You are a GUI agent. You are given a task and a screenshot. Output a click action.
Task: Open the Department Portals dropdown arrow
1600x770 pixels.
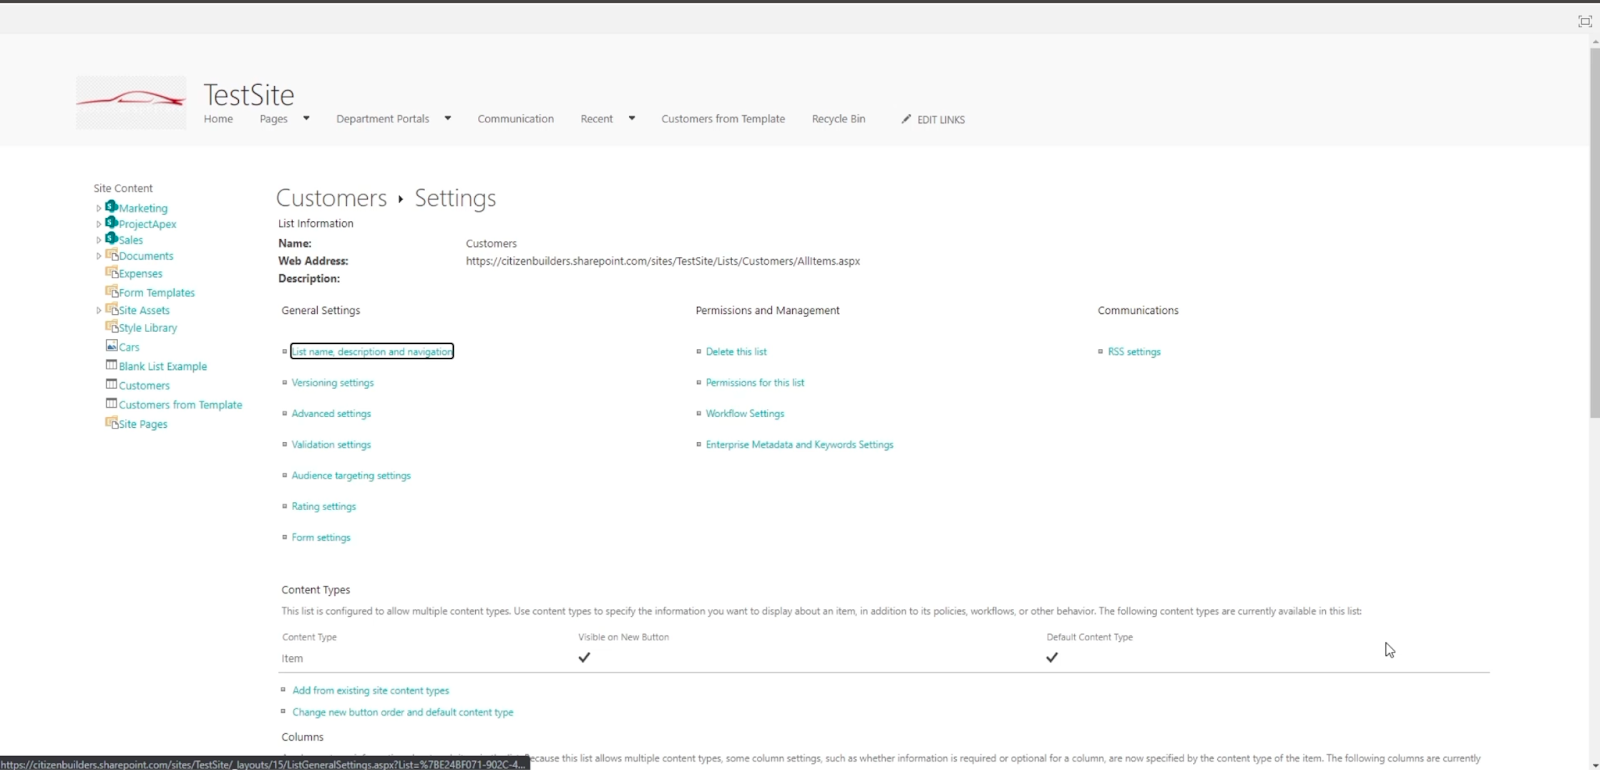[x=448, y=118]
